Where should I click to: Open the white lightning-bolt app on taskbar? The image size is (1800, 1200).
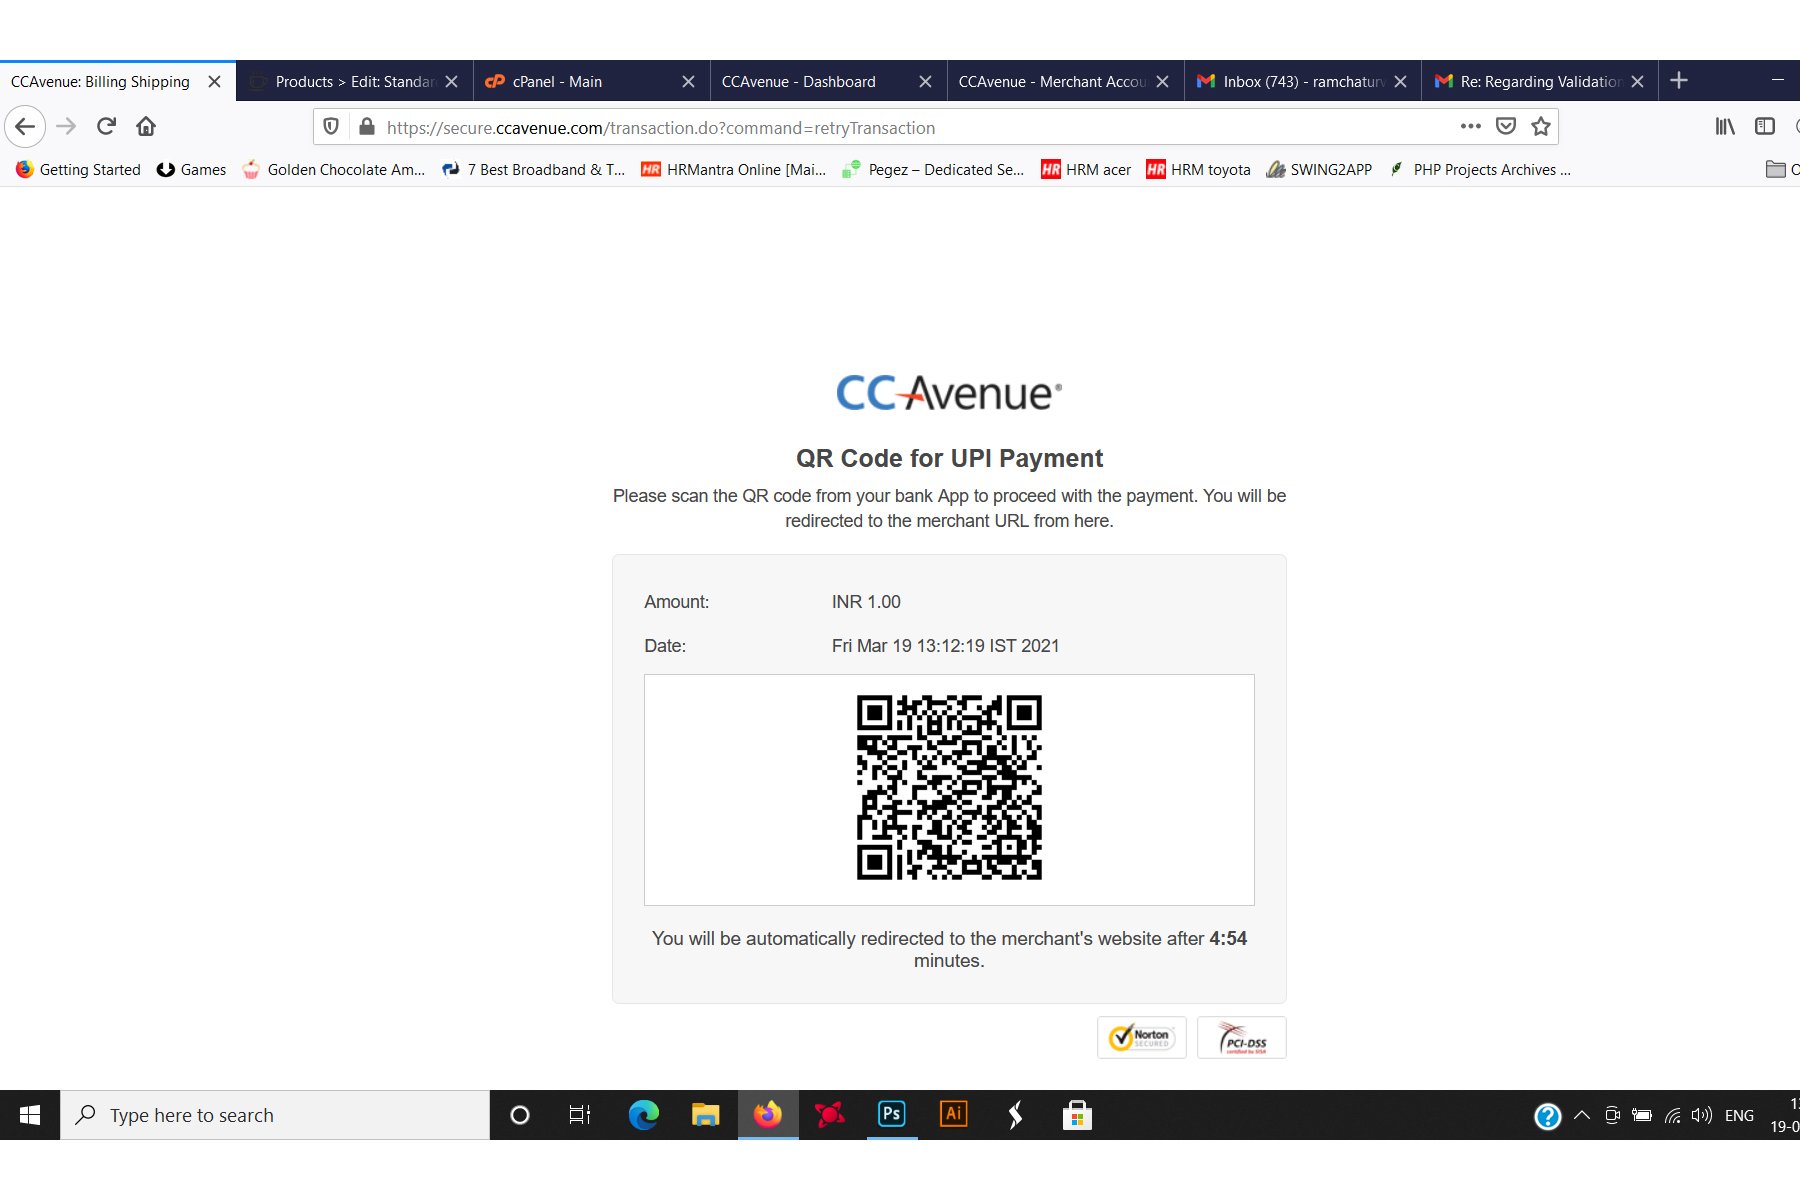click(x=1015, y=1115)
